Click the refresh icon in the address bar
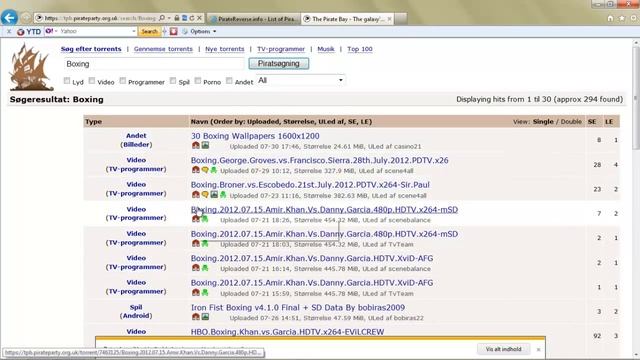The height and width of the screenshot is (360, 640). tap(192, 18)
